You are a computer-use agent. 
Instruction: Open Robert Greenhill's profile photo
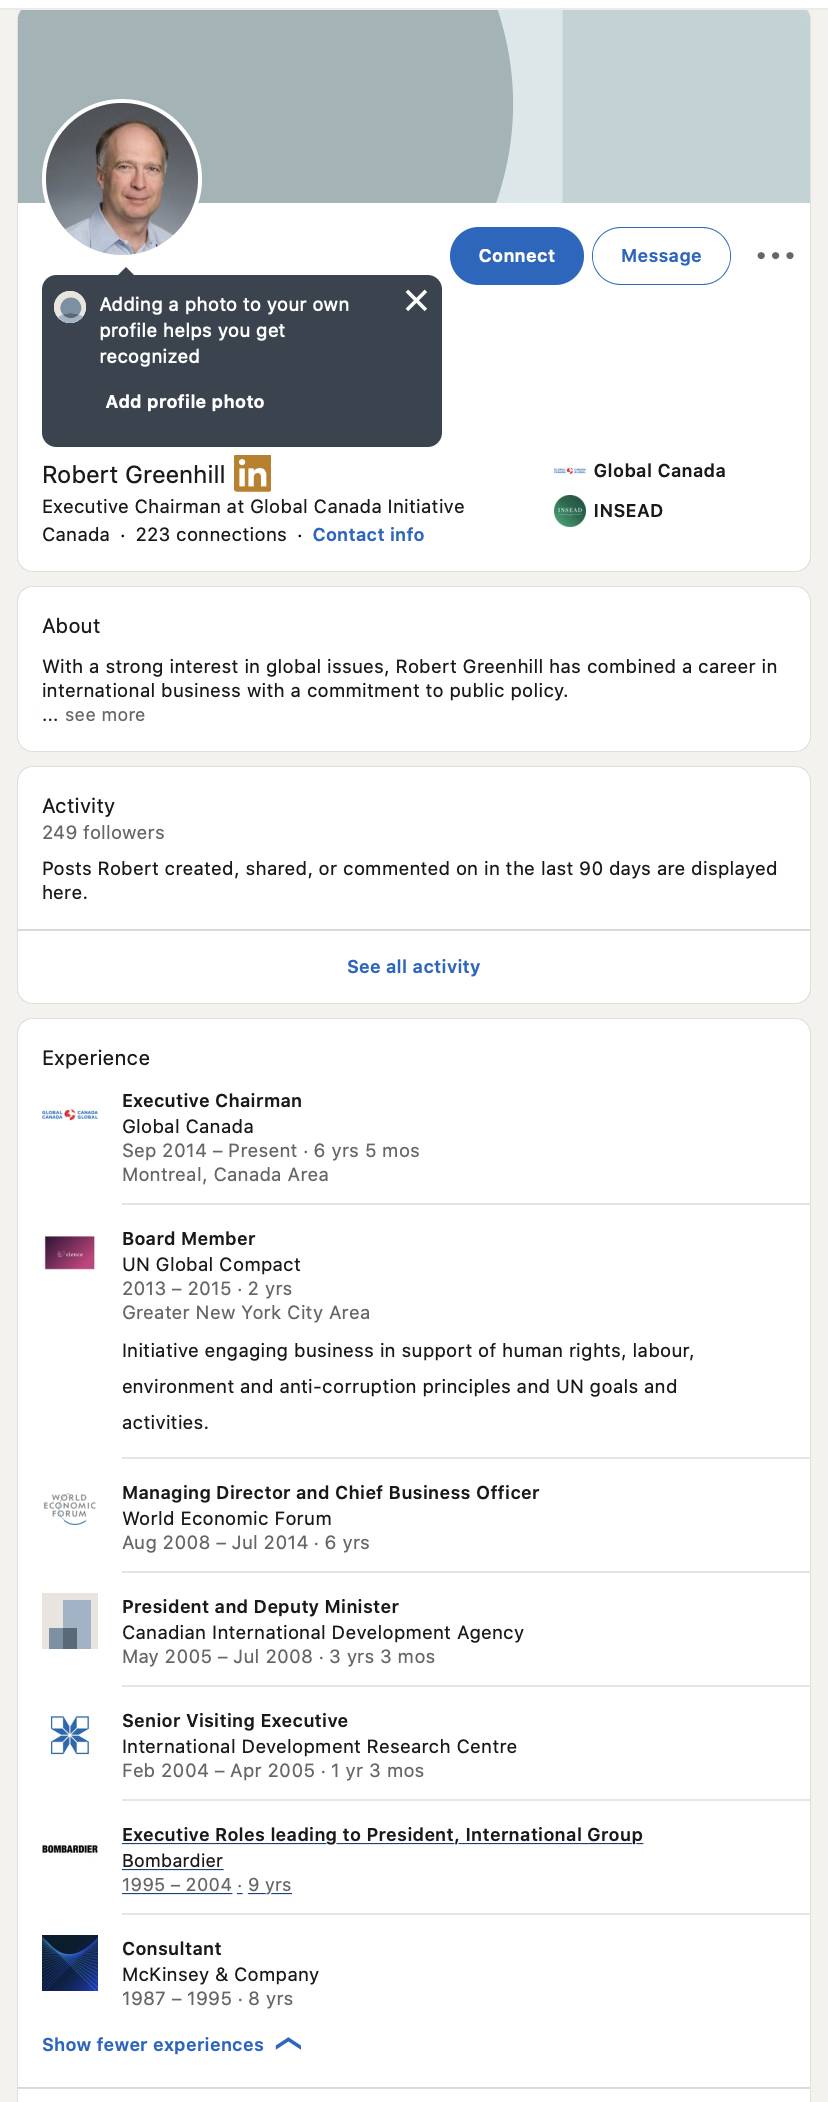(122, 179)
